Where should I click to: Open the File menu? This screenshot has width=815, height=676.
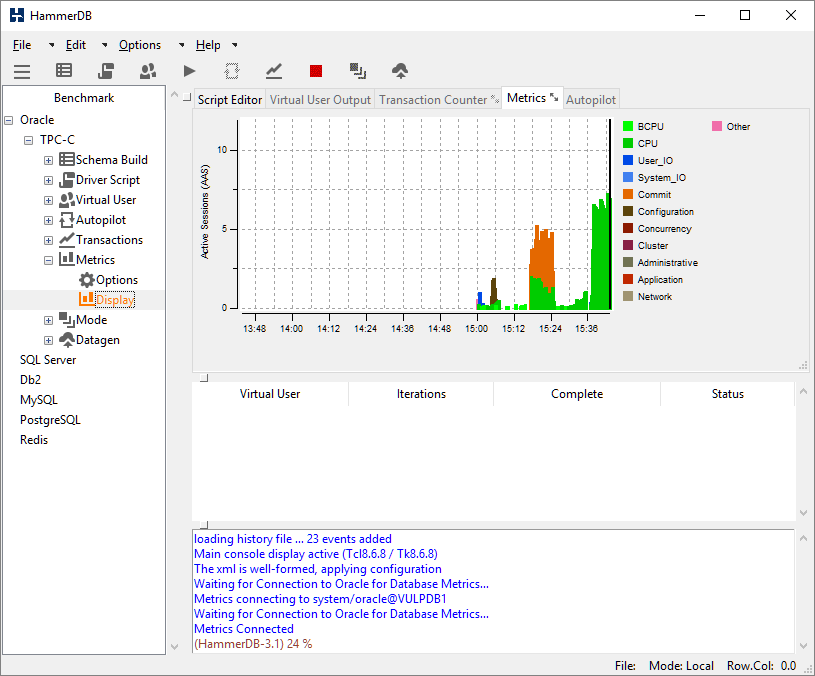(22, 45)
